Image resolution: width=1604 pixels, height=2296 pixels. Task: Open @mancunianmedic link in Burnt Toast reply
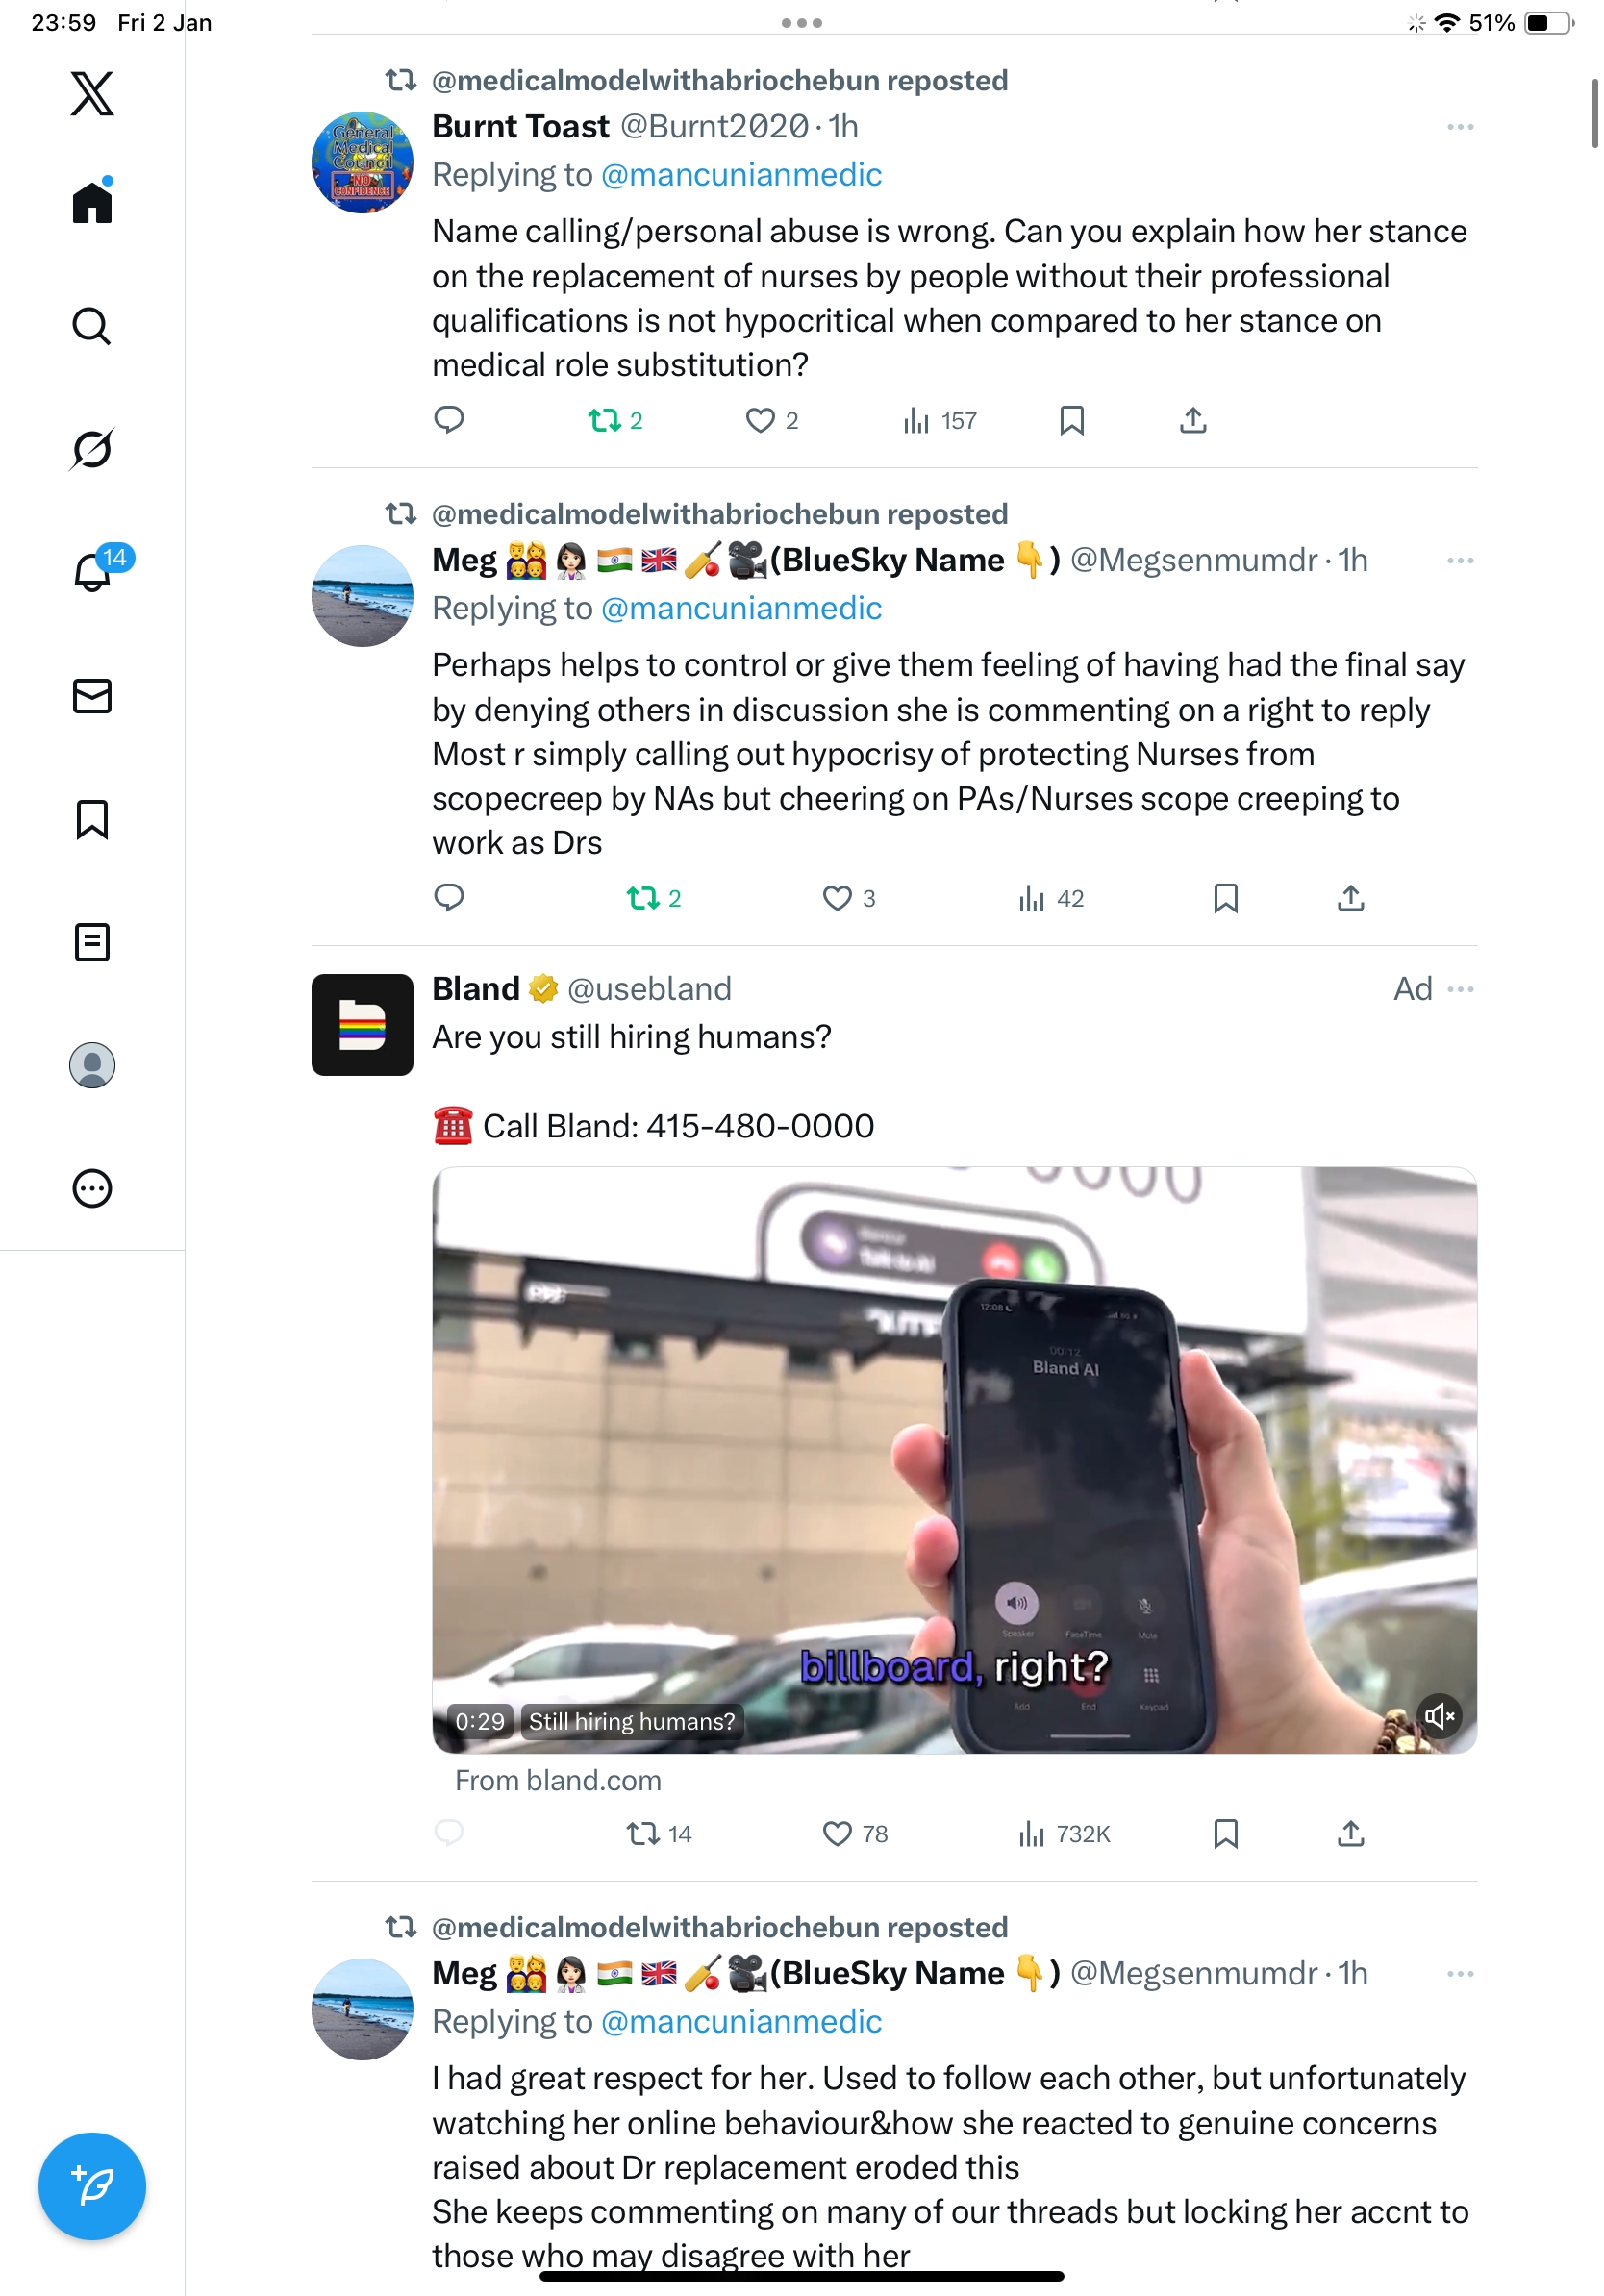tap(741, 175)
